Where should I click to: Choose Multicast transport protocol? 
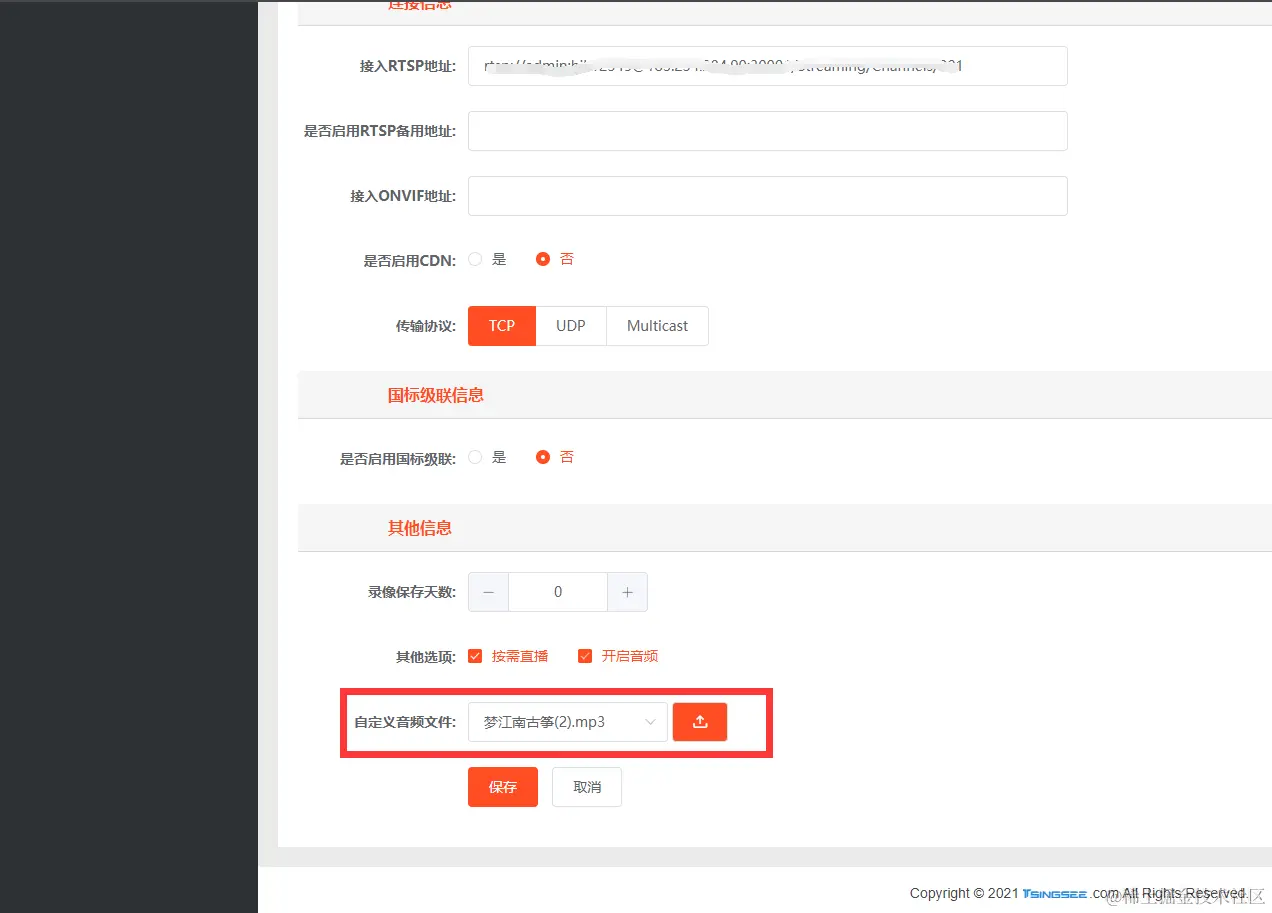(657, 326)
